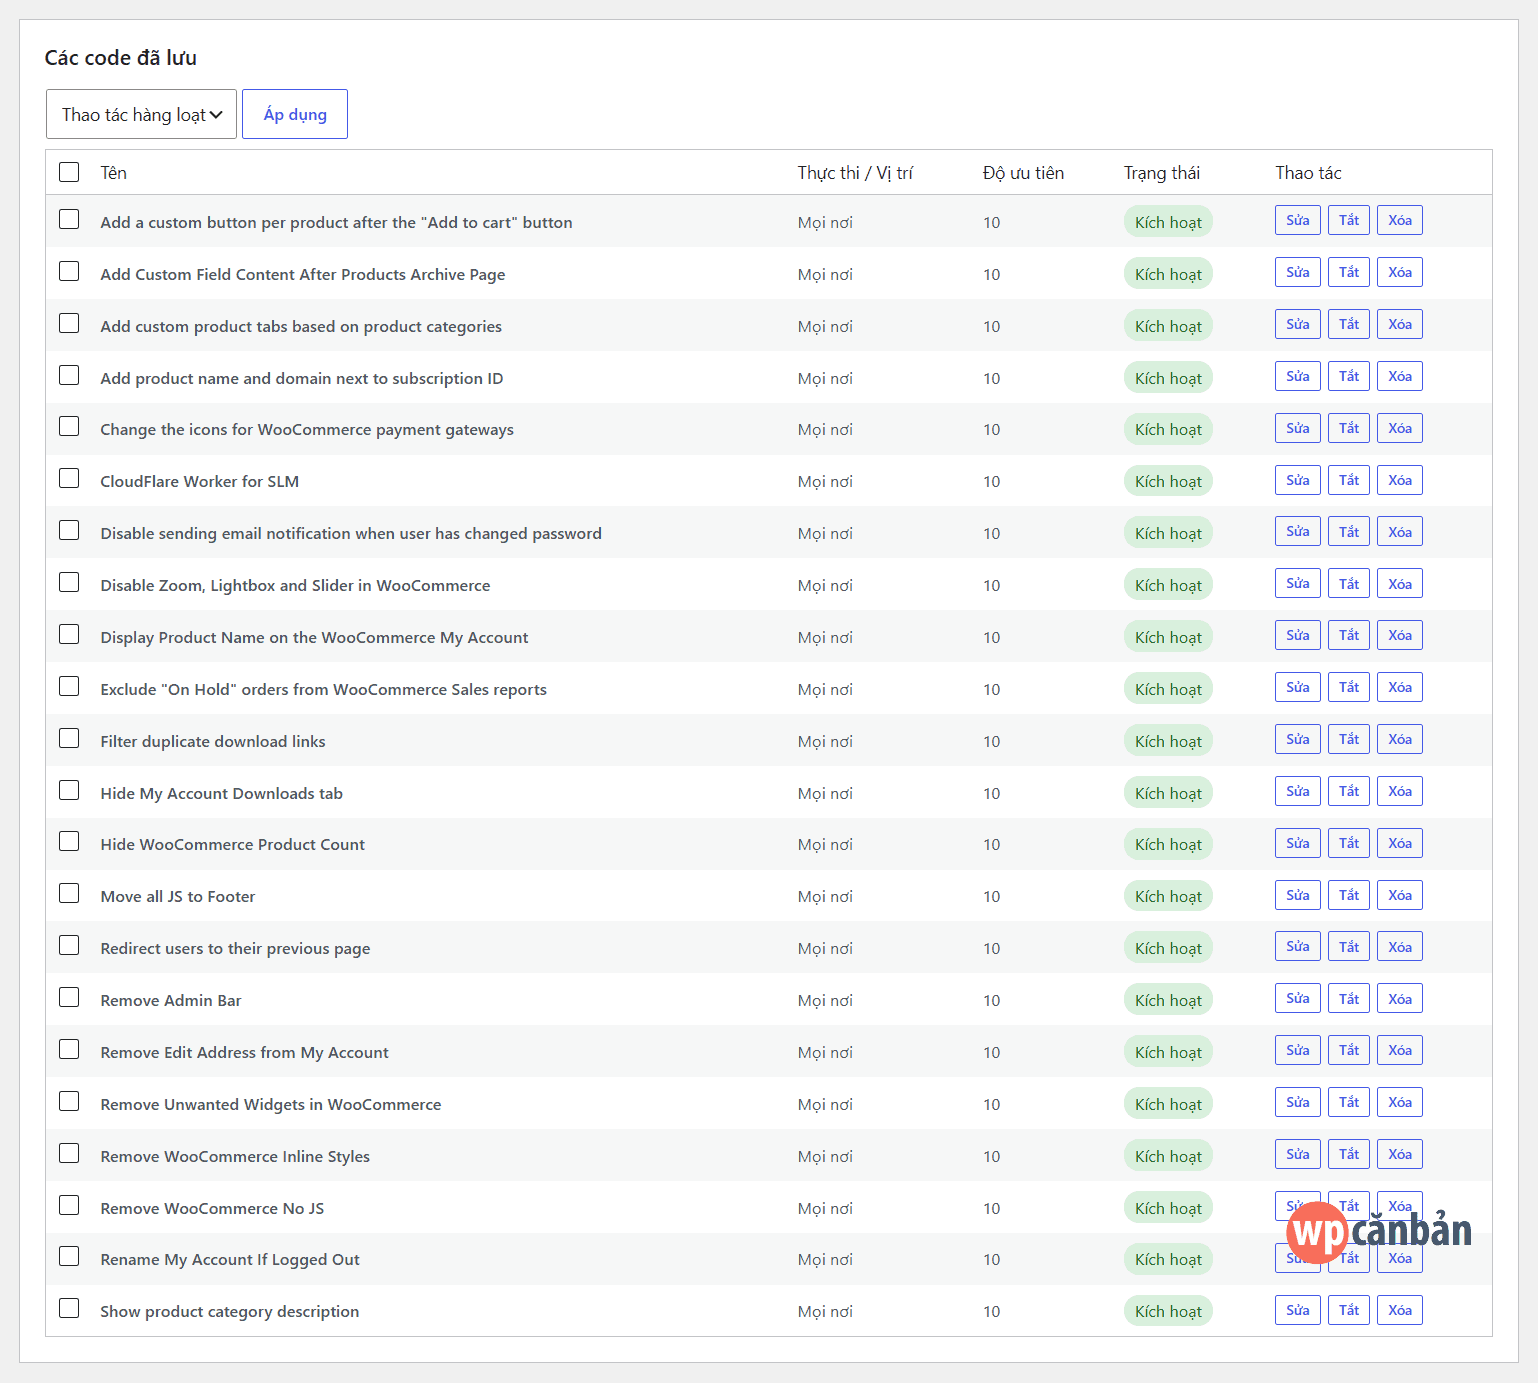This screenshot has height=1383, width=1538.
Task: Click snippet name 'Rename My Account If Logged Out'
Action: [230, 1259]
